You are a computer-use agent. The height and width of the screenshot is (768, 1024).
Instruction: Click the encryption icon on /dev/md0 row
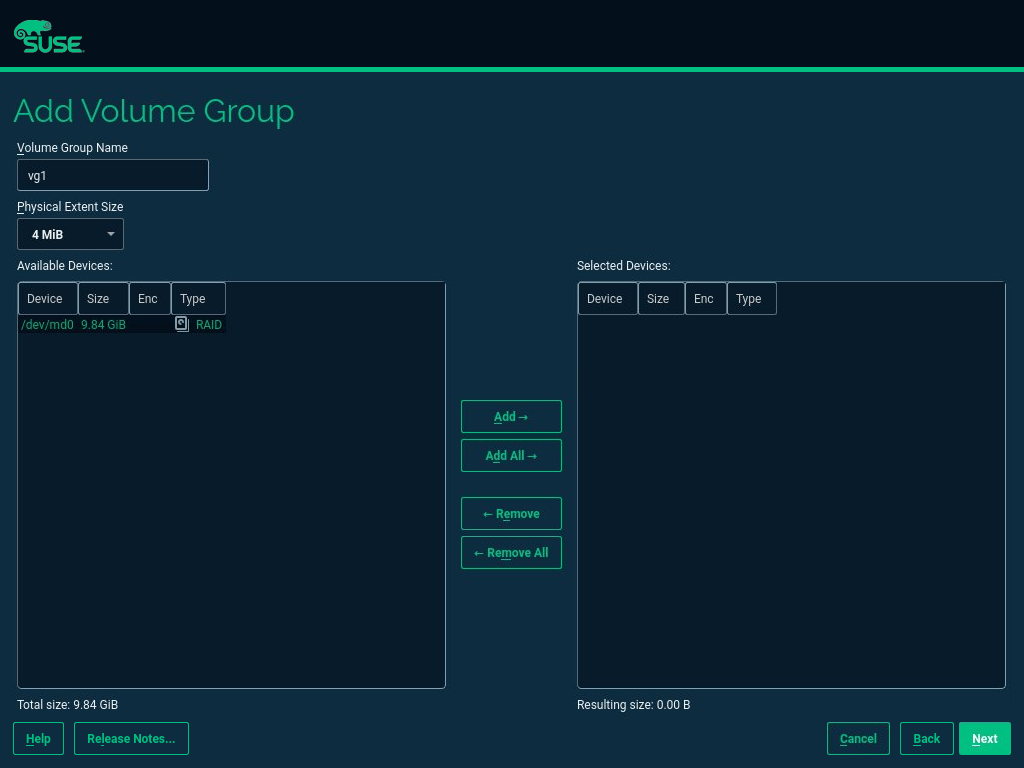click(181, 324)
